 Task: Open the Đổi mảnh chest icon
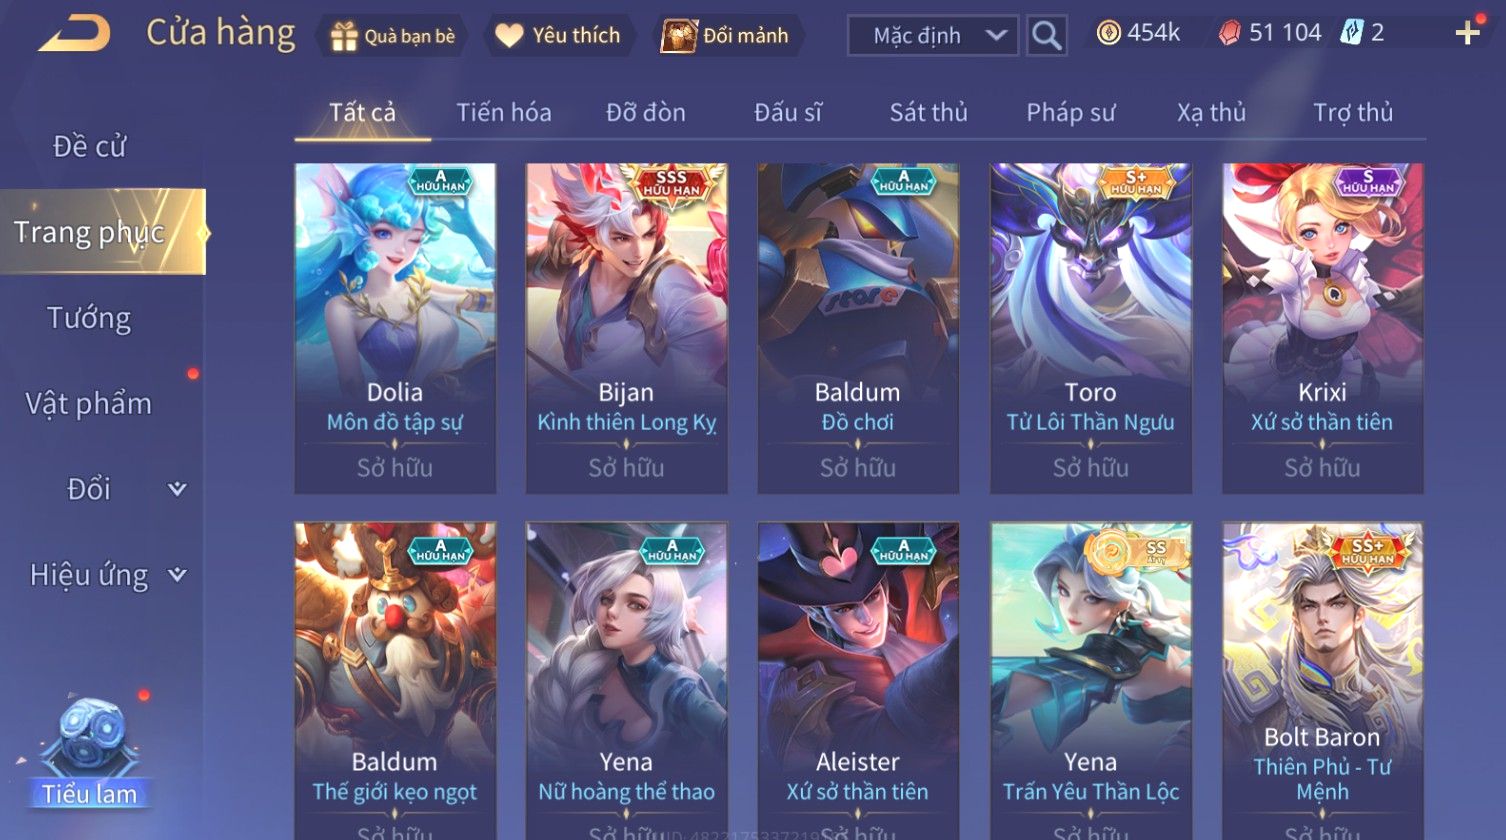679,36
